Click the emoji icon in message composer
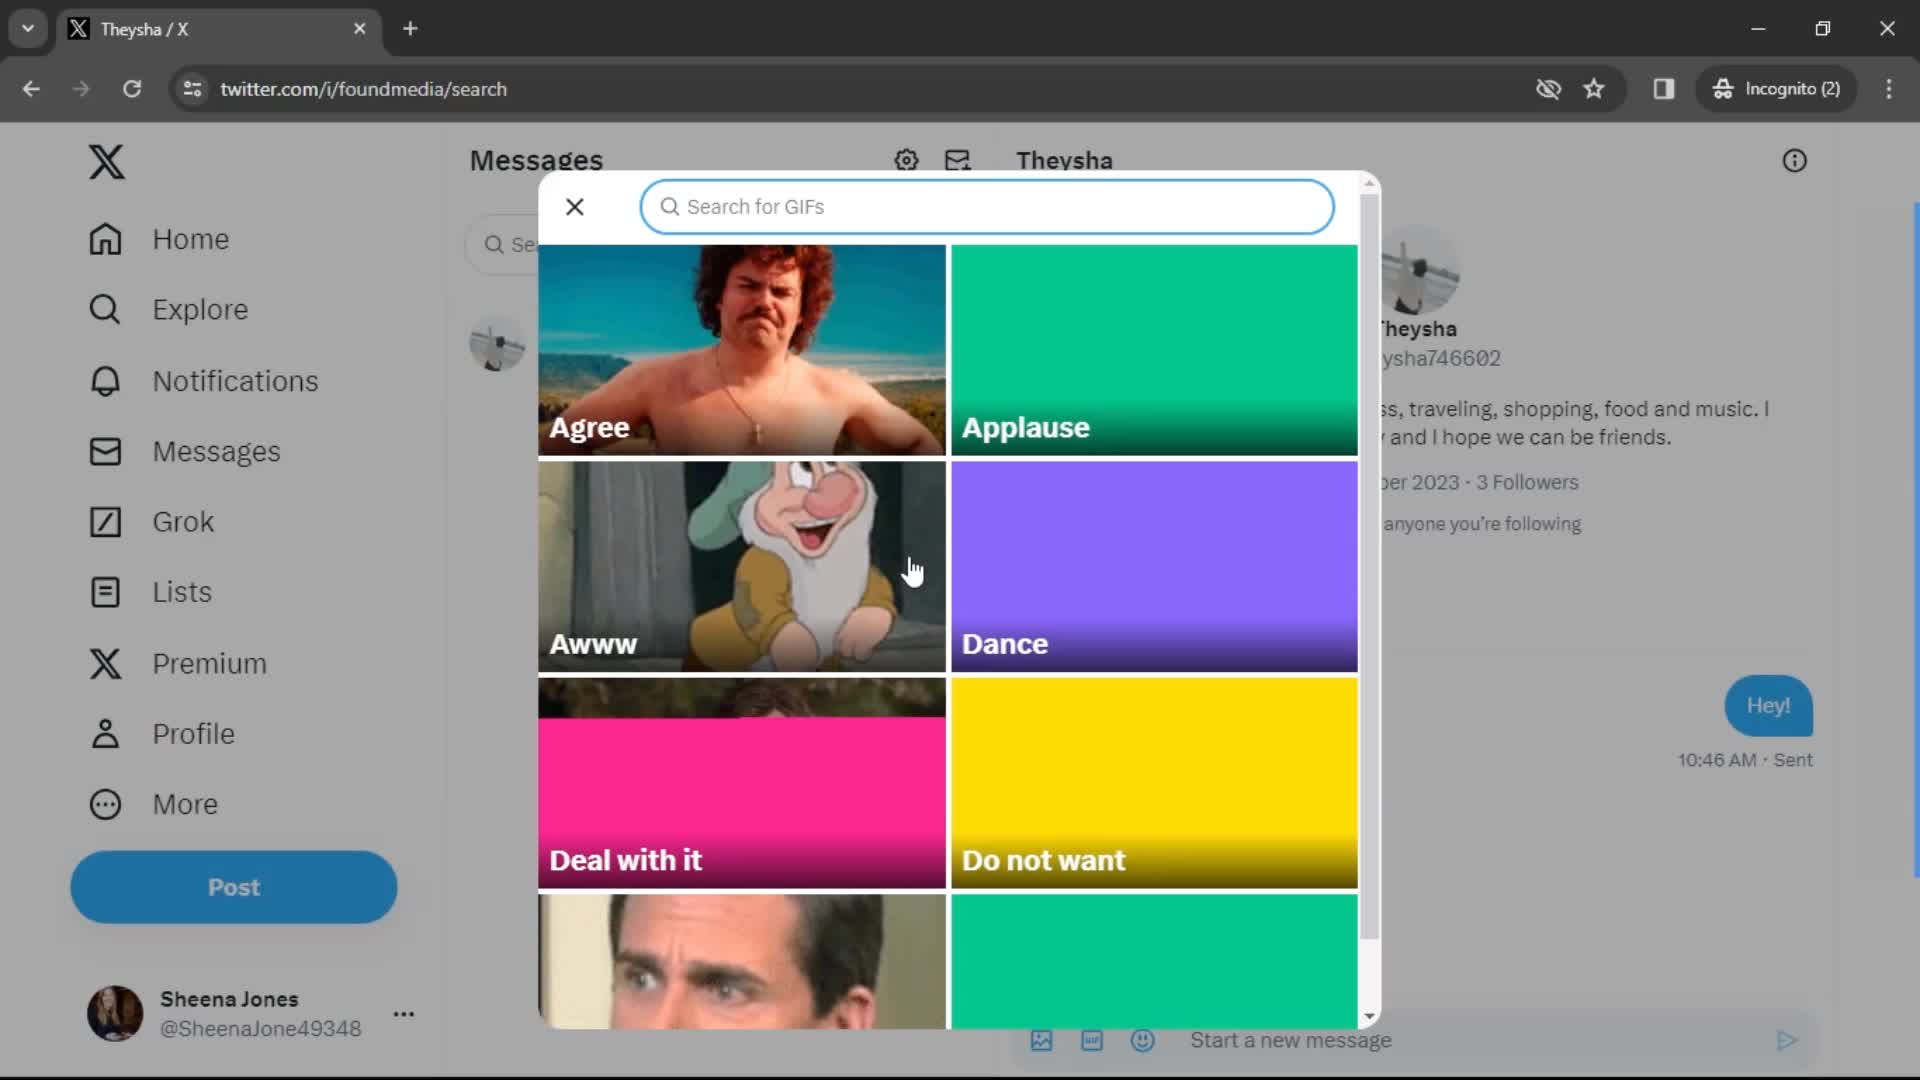Viewport: 1920px width, 1080px height. [x=1141, y=1040]
